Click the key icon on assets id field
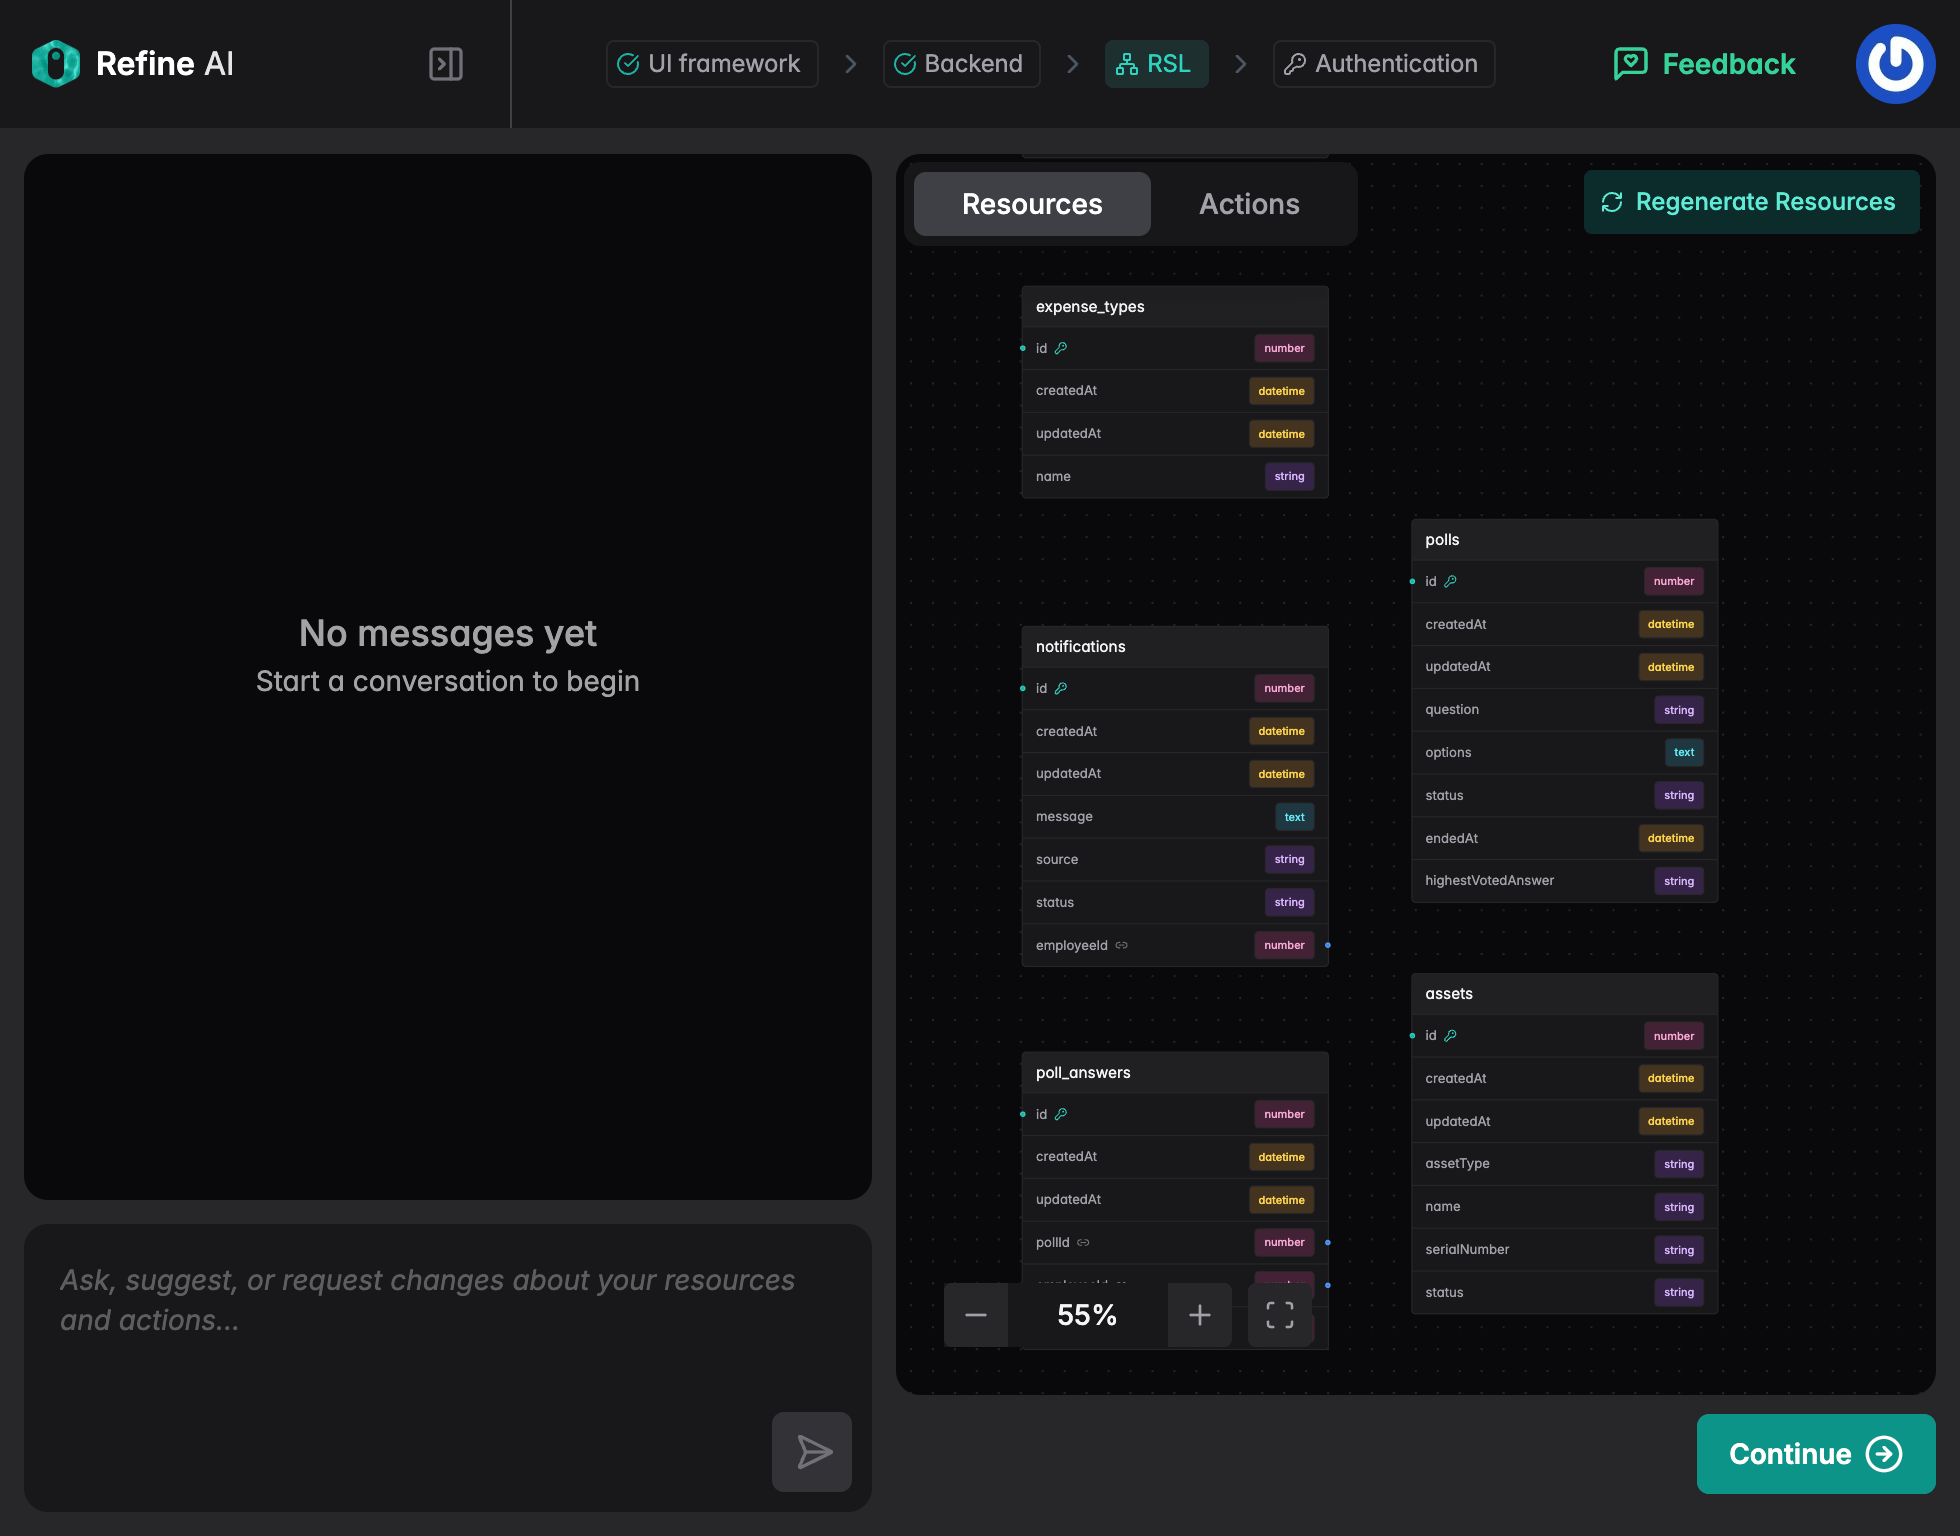Screen dimensions: 1960x1536 point(1451,1036)
